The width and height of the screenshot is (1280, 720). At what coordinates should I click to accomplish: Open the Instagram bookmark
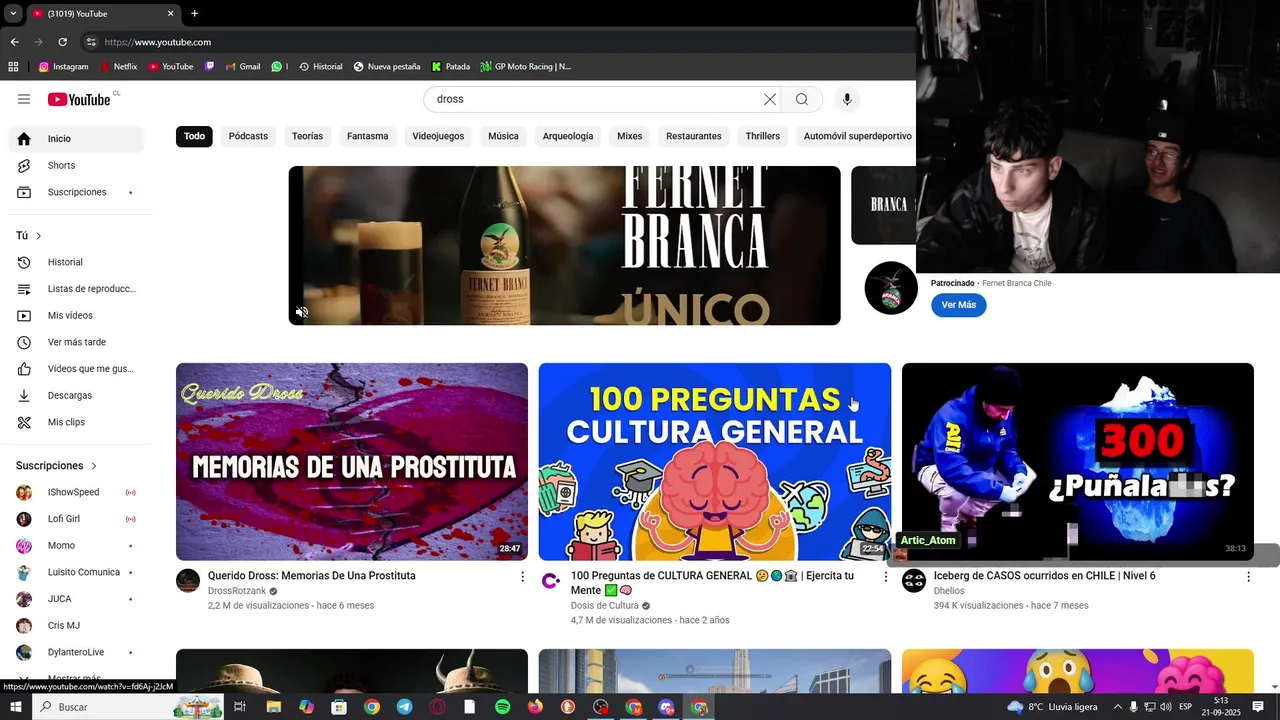click(63, 67)
